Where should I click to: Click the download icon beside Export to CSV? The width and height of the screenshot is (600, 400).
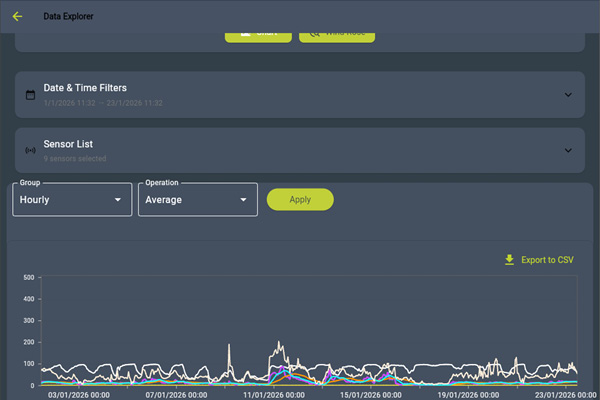coord(509,260)
